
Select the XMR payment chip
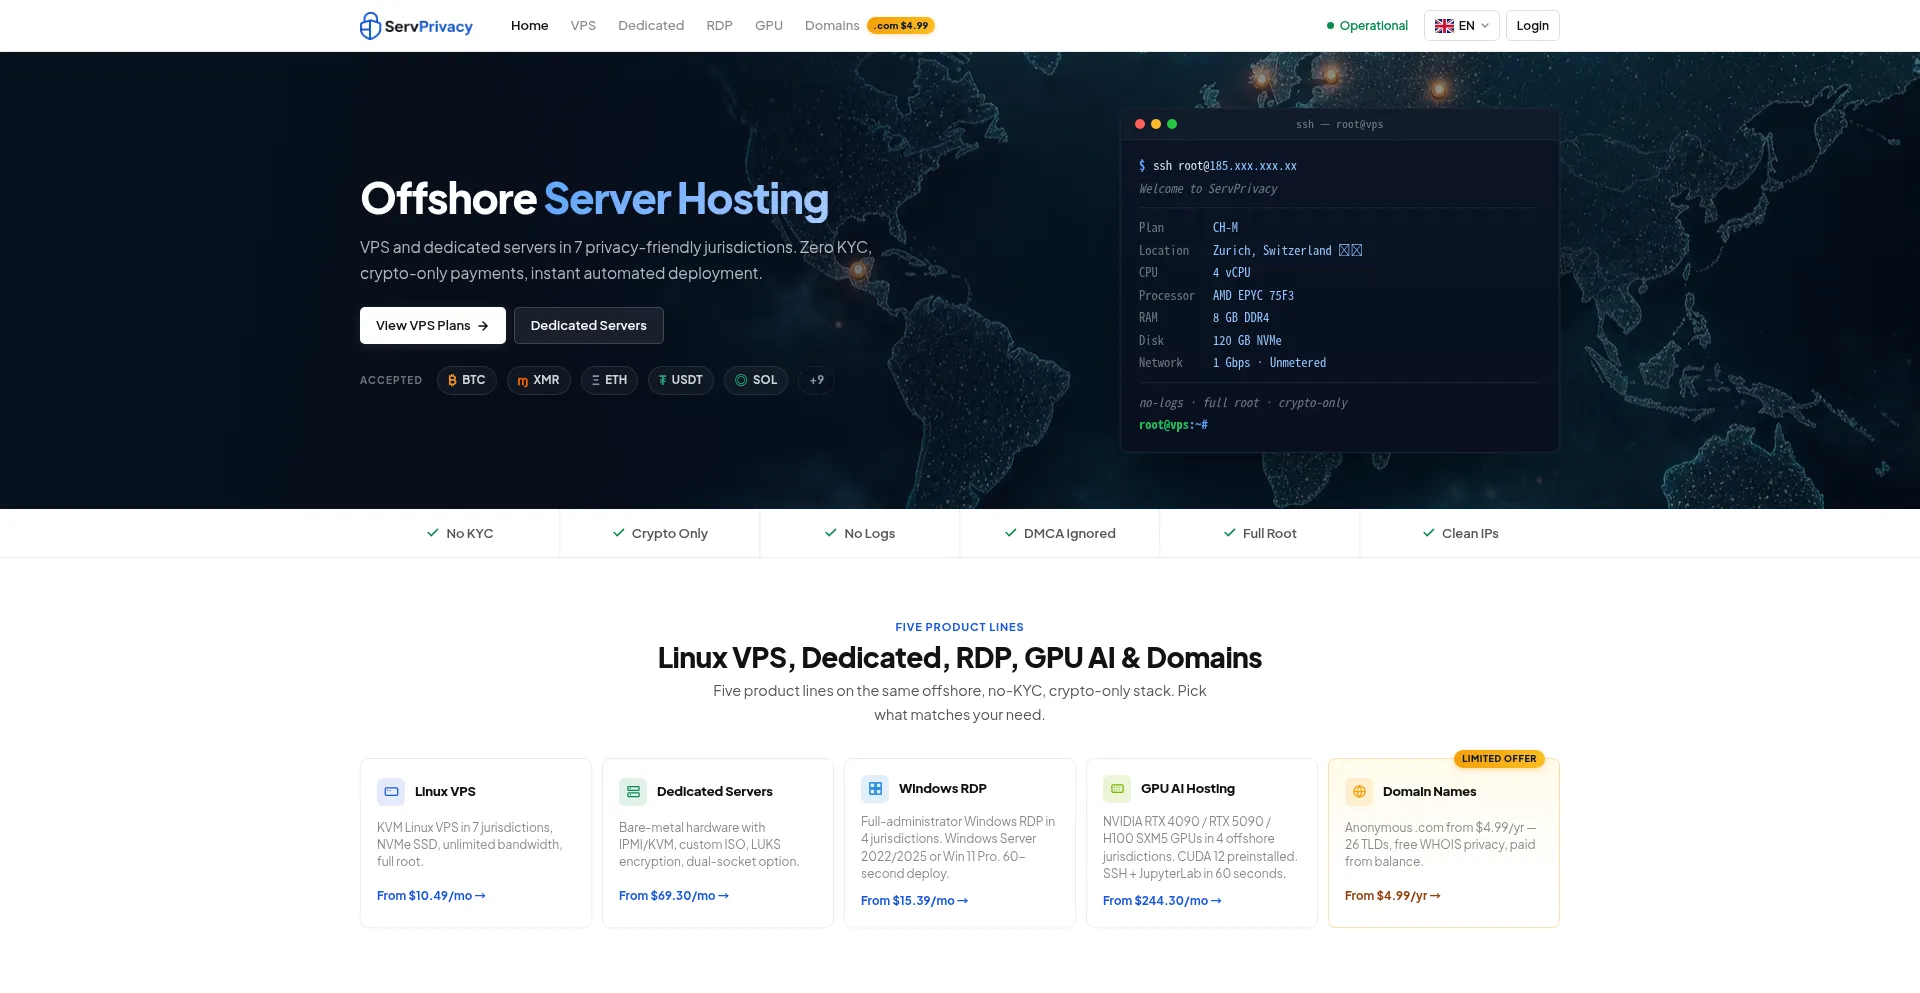(x=539, y=380)
